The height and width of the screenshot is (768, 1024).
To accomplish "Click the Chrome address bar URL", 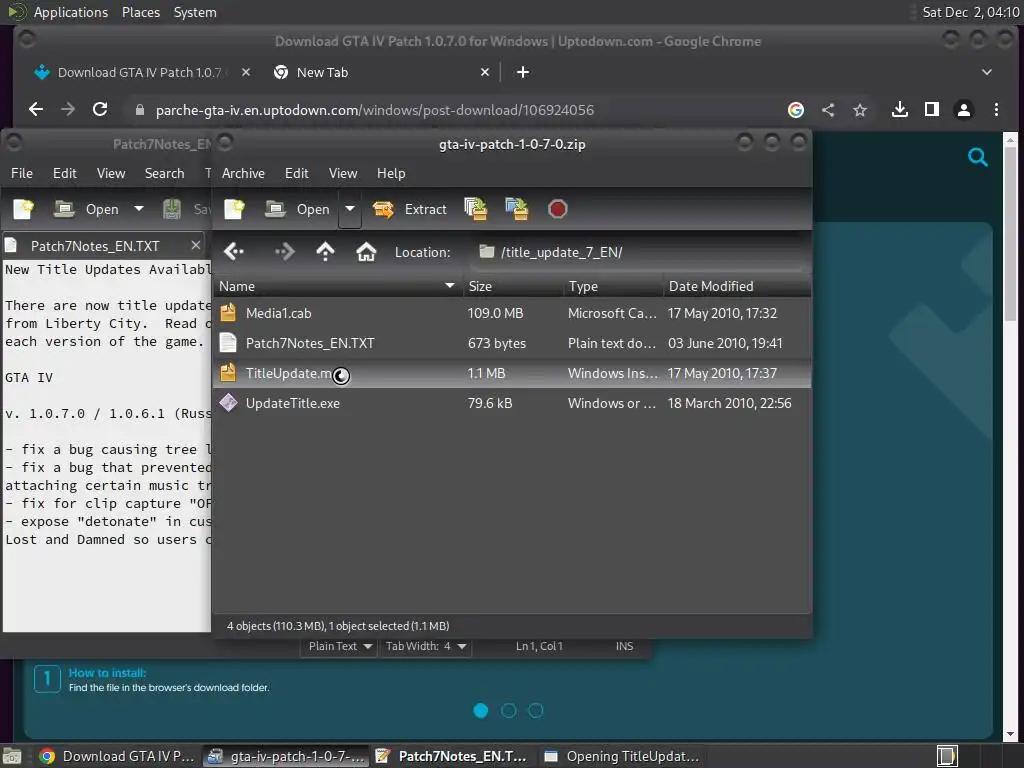I will click(374, 110).
